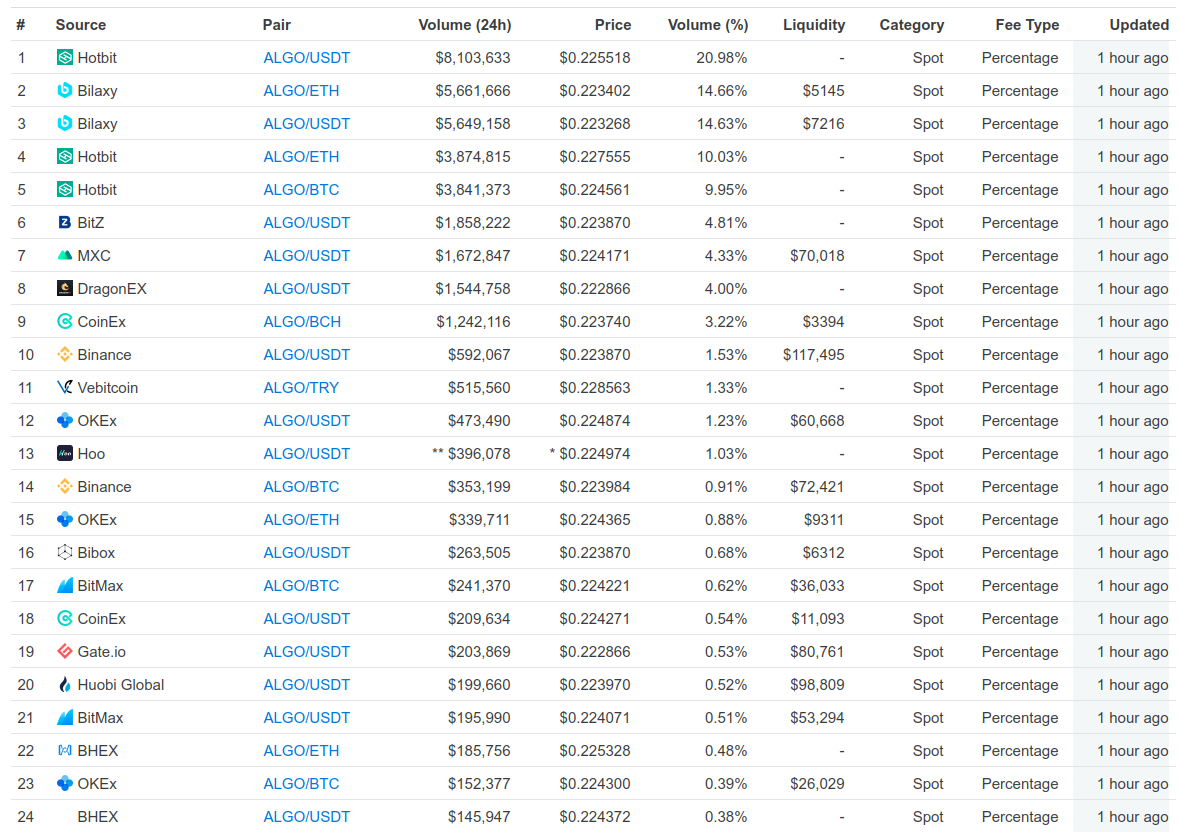Viewport: 1179px width, 832px height.
Task: Select the $0.228563 price cell
Action: [595, 389]
